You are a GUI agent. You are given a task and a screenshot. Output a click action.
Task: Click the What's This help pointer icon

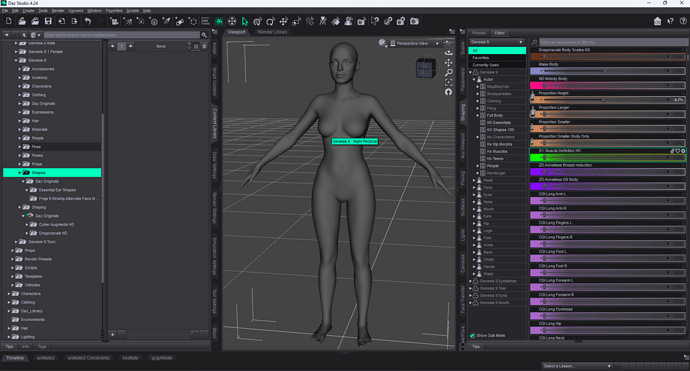(670, 21)
